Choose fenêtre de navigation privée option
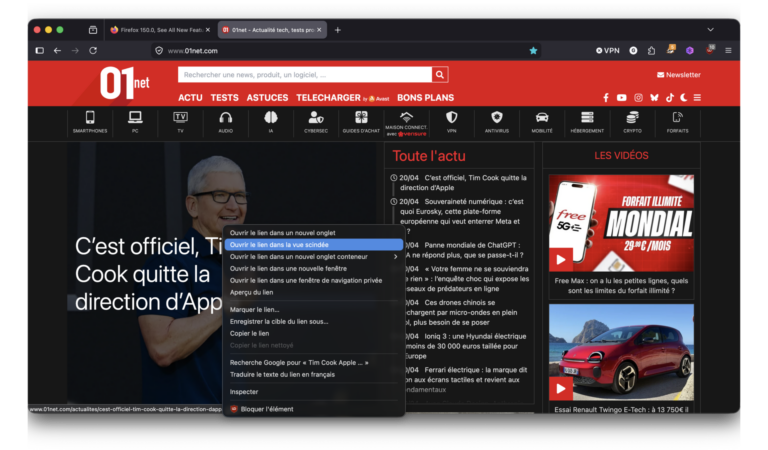 pos(314,280)
